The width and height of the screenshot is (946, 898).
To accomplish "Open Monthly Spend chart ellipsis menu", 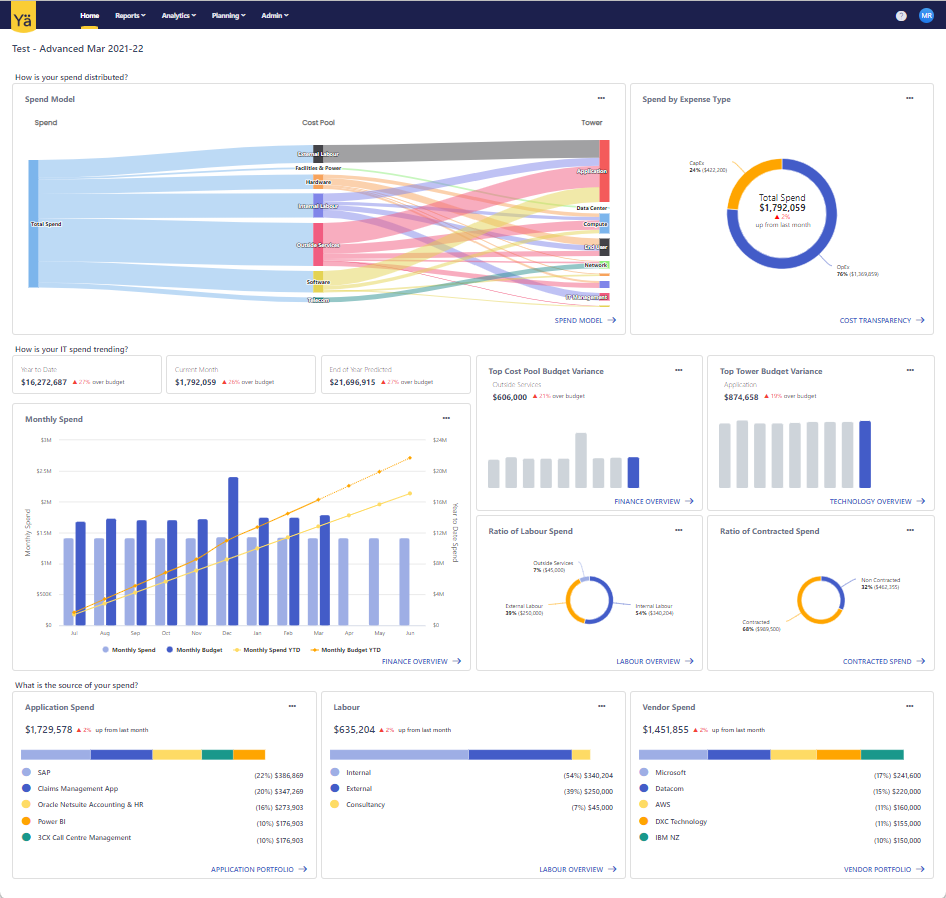I will [446, 419].
